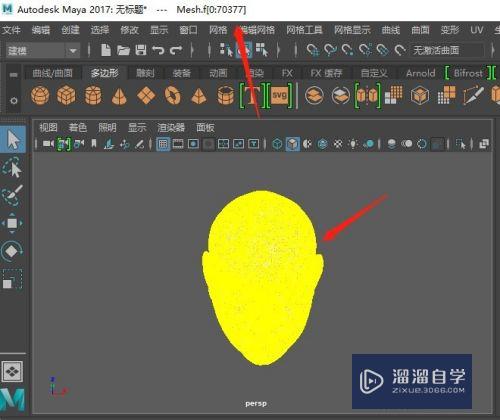Viewport: 500px width, 420px height.
Task: Open the 网格工具 menu
Action: (304, 30)
